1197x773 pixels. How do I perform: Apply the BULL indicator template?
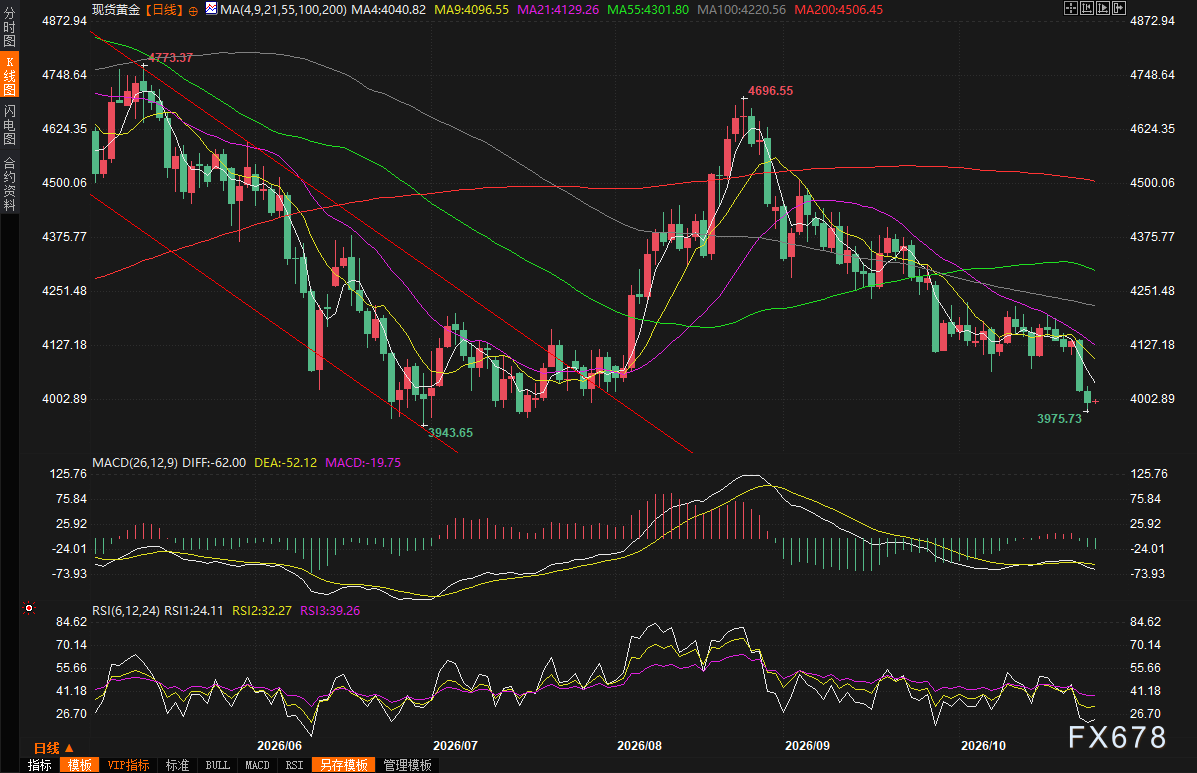pos(218,765)
